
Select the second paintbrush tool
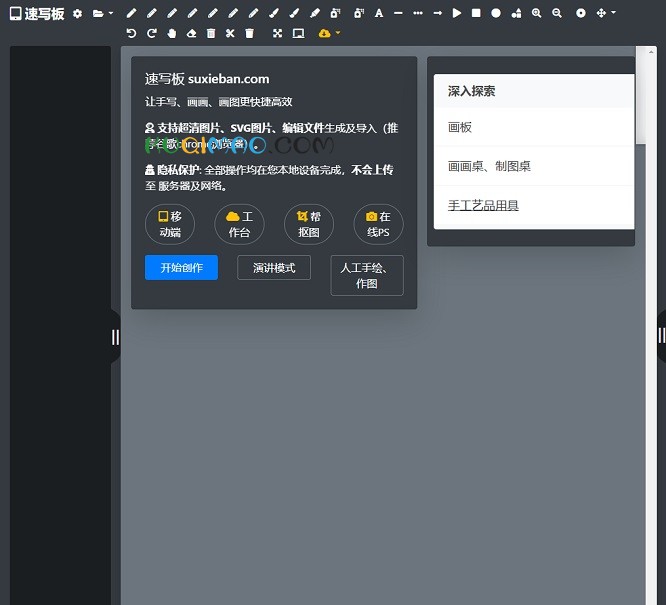point(294,14)
